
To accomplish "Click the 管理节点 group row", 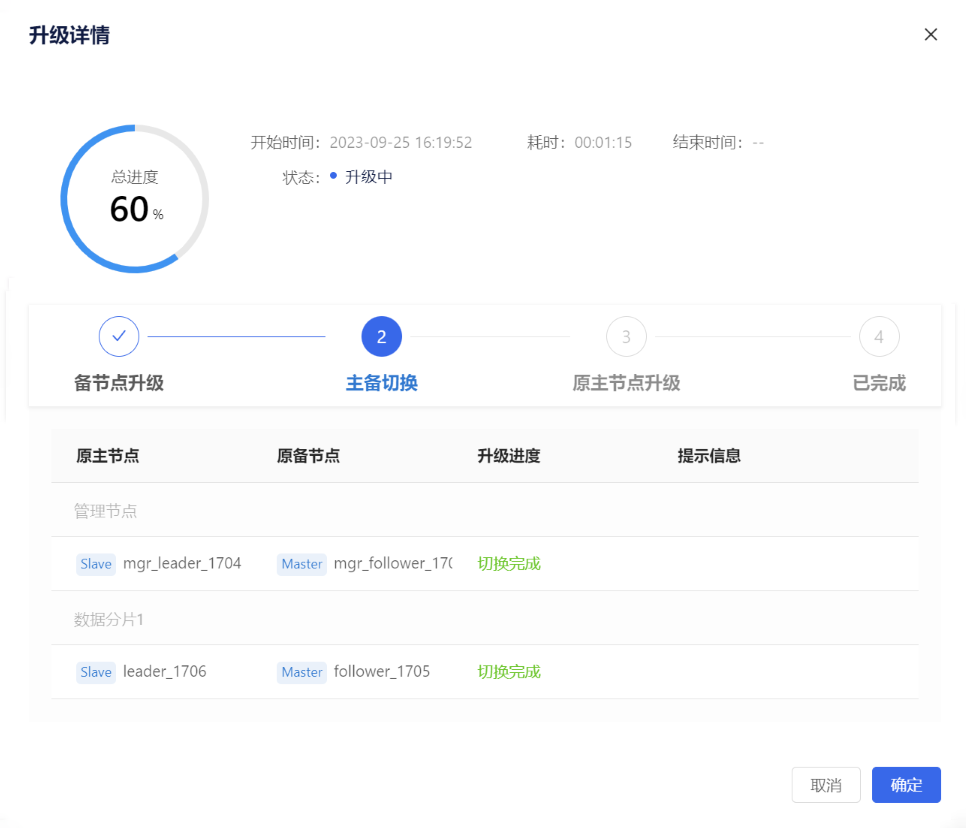I will 485,510.
